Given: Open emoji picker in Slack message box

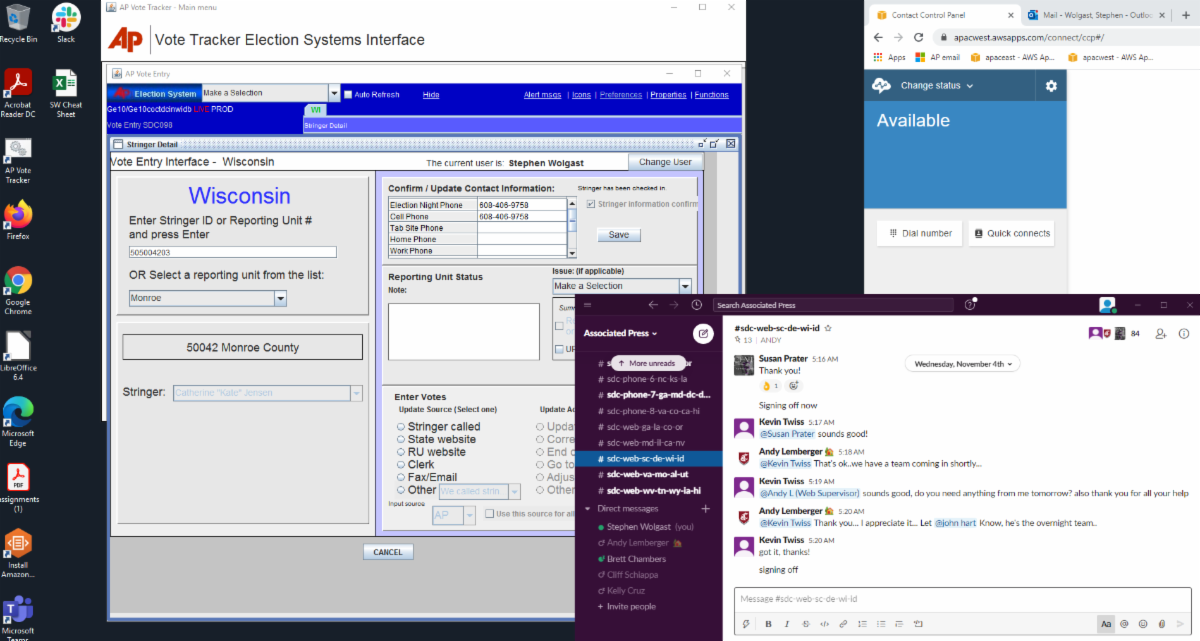Looking at the screenshot, I should (1143, 624).
